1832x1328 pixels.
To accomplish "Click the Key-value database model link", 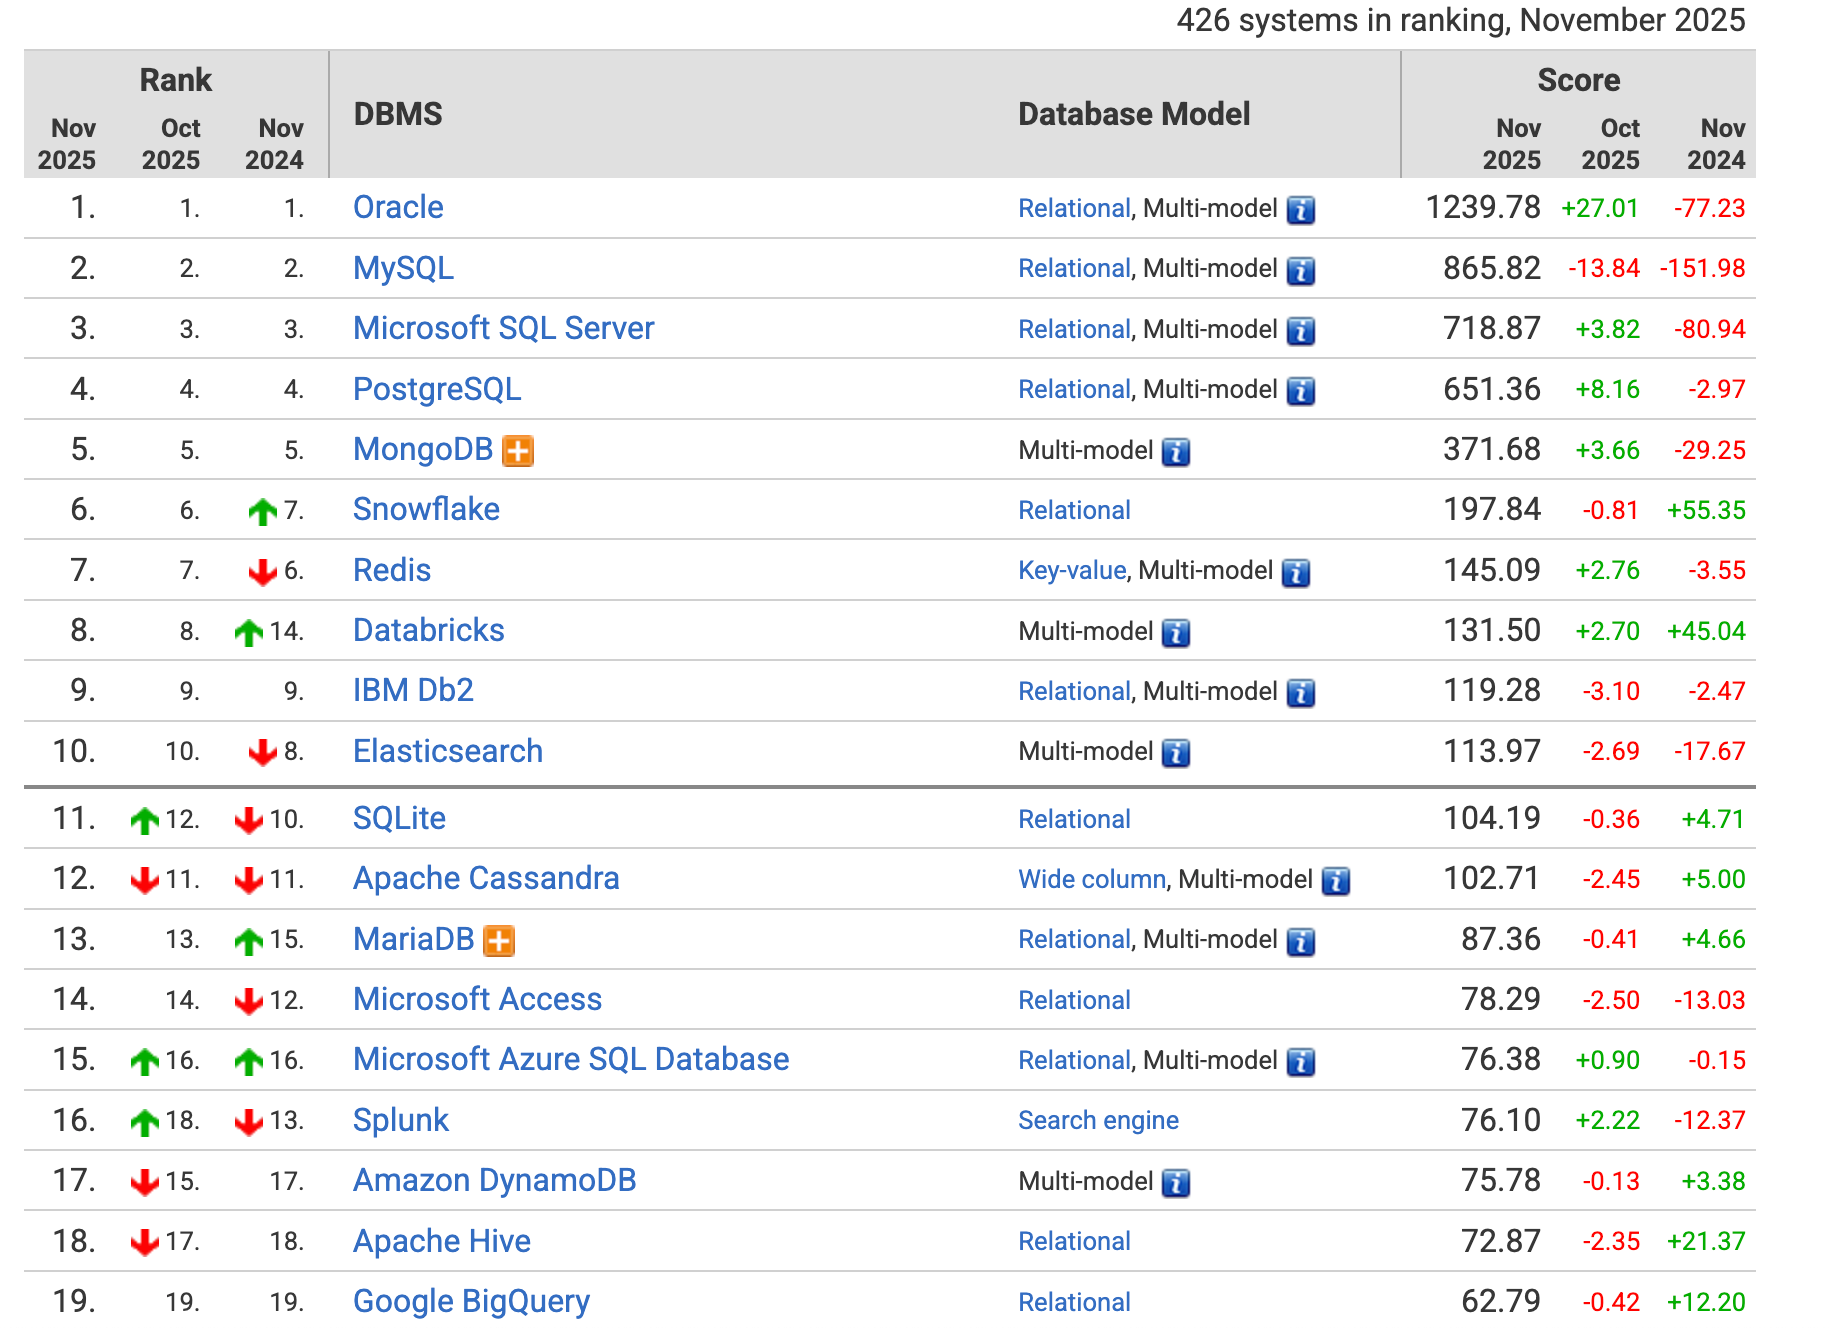I will (1071, 570).
